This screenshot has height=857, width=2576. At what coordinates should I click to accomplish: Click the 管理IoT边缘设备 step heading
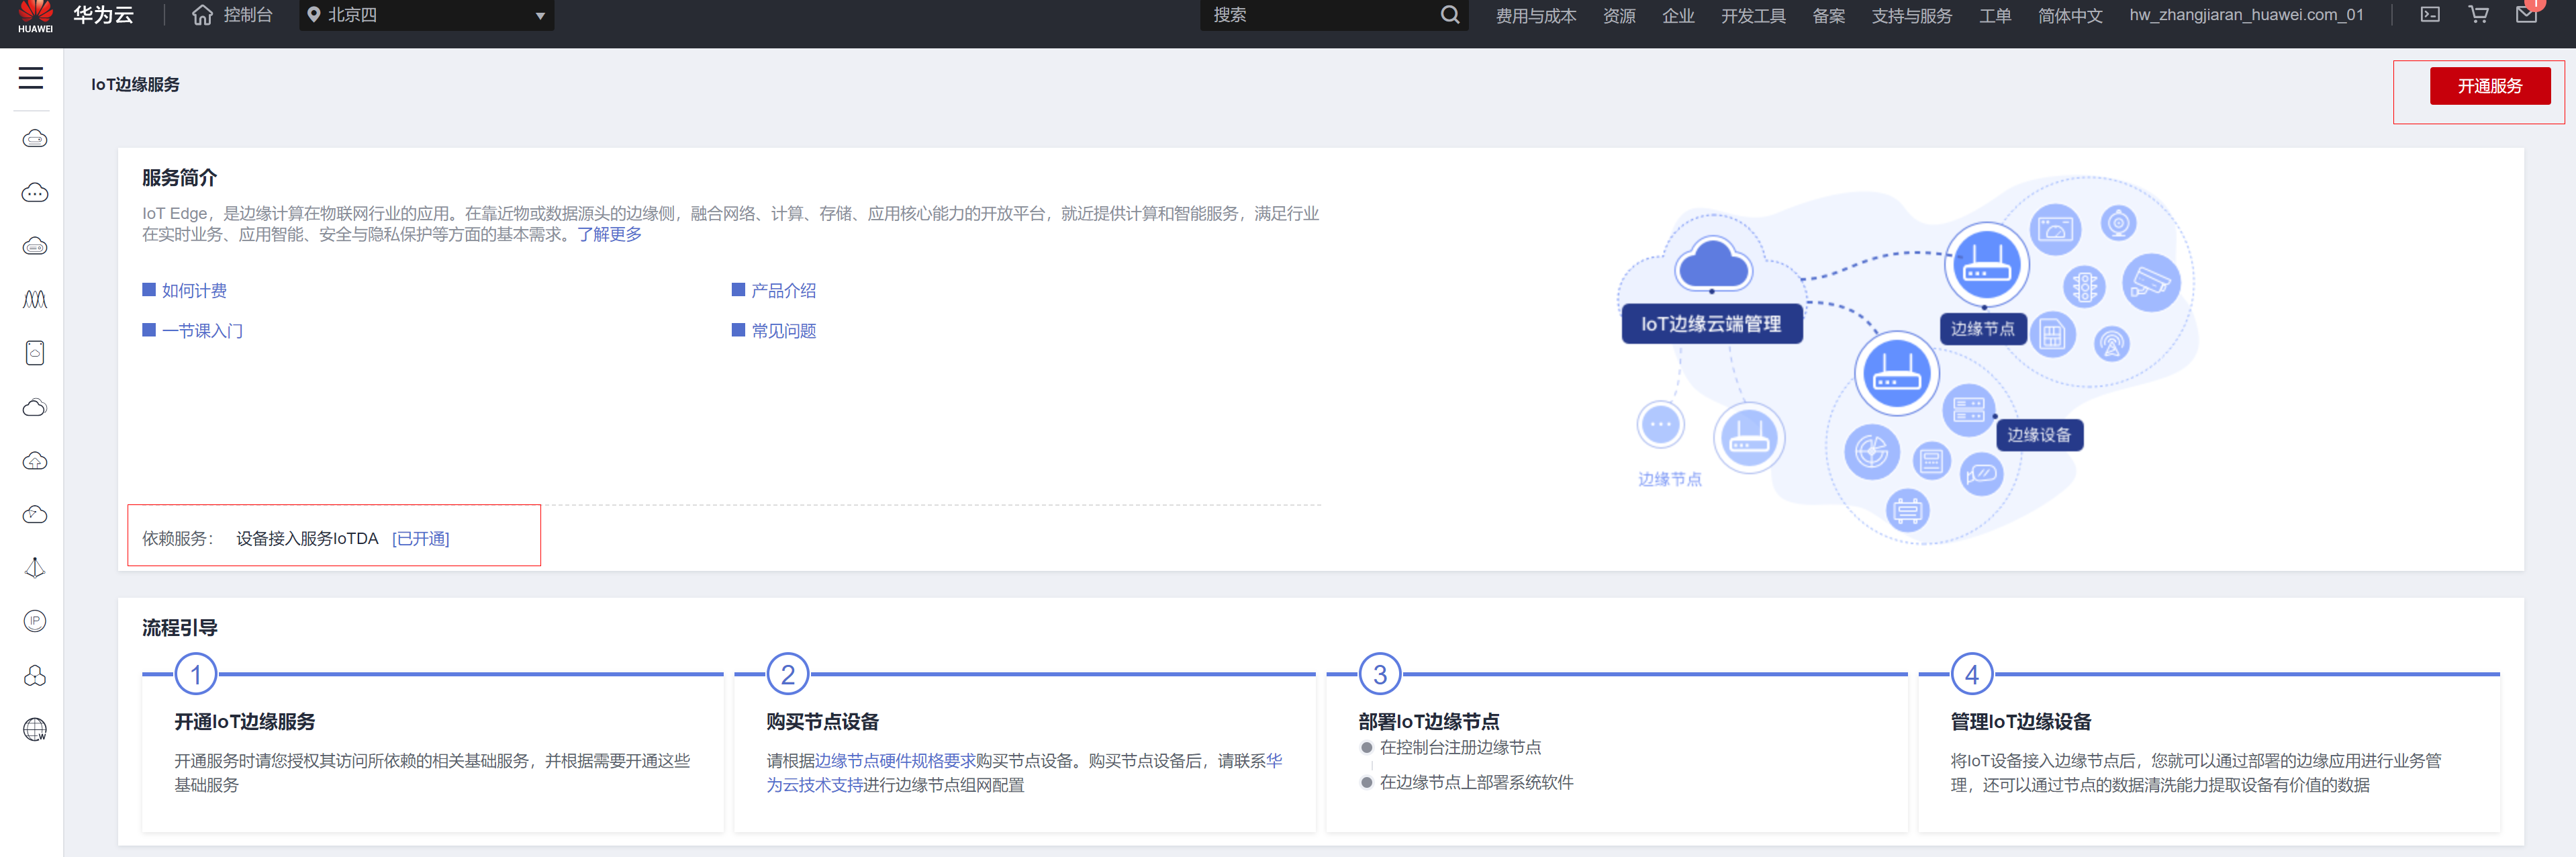(x=2021, y=721)
